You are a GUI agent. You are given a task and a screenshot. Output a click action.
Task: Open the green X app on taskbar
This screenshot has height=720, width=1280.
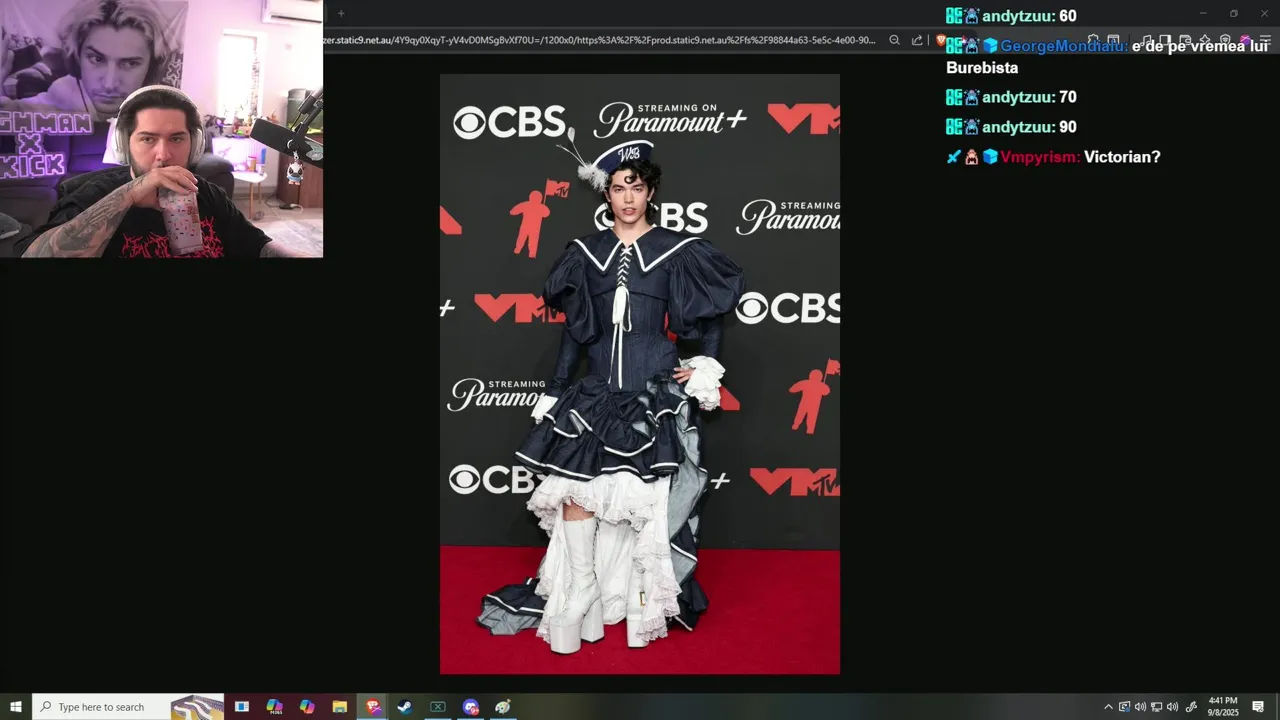tap(438, 707)
